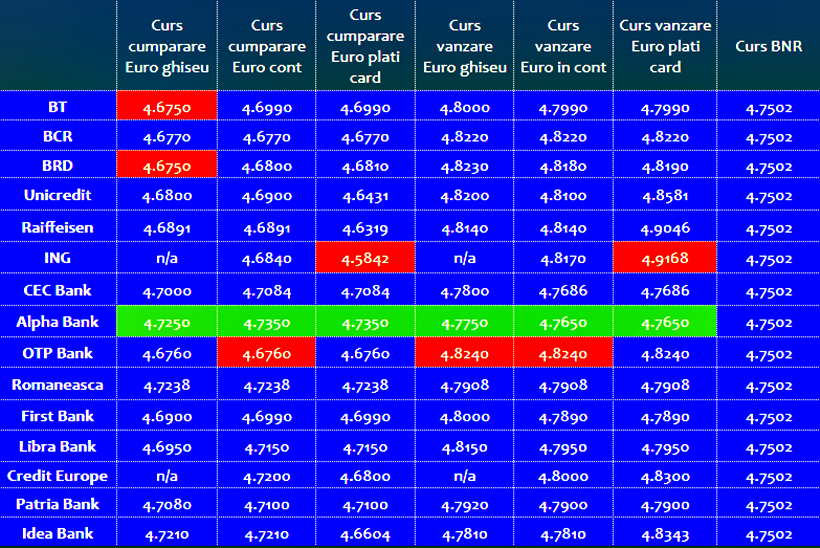Click Unicredit's 4.6431 card buy rate
Viewport: 820px width, 548px height.
(x=365, y=196)
